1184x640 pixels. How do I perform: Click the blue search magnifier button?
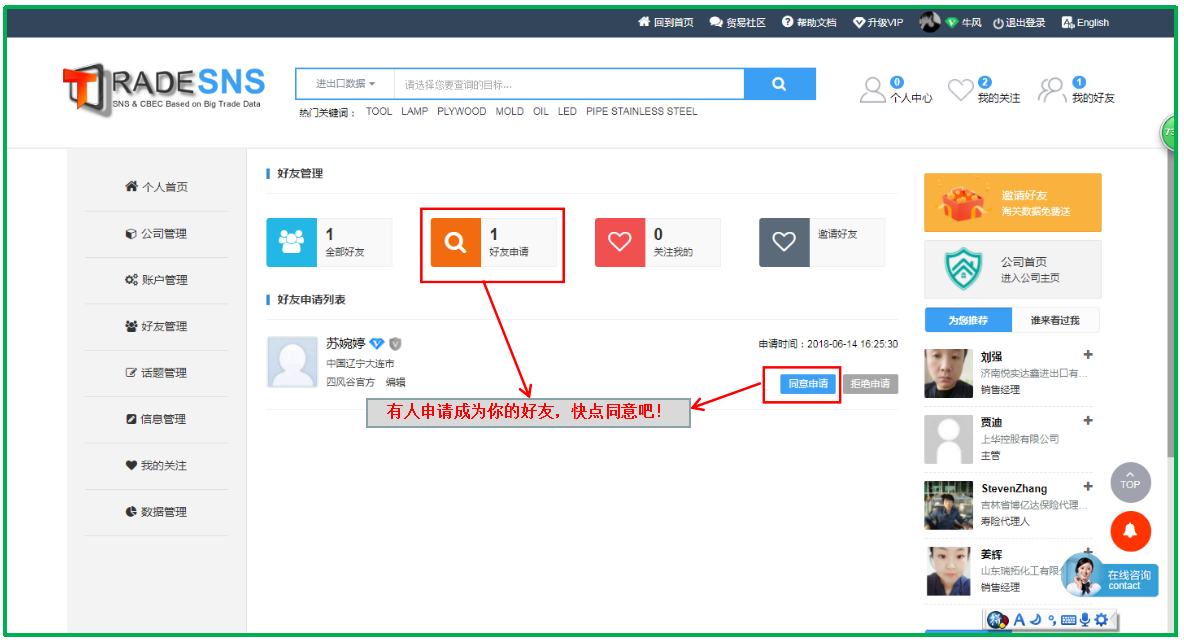pyautogui.click(x=779, y=84)
